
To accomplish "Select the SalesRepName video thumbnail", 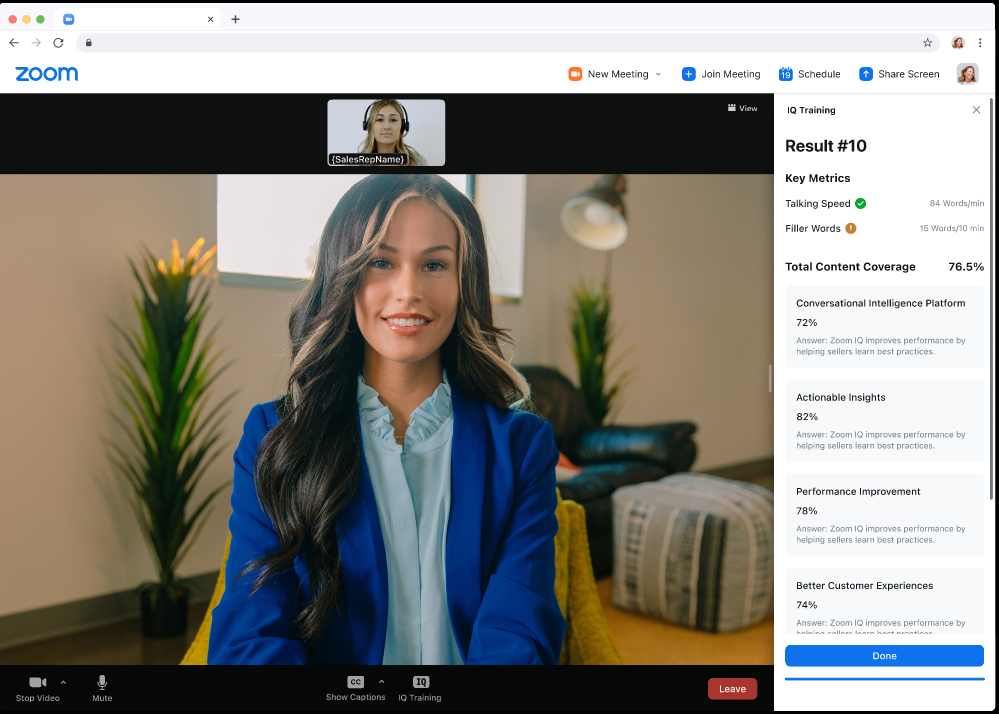I will coord(386,132).
